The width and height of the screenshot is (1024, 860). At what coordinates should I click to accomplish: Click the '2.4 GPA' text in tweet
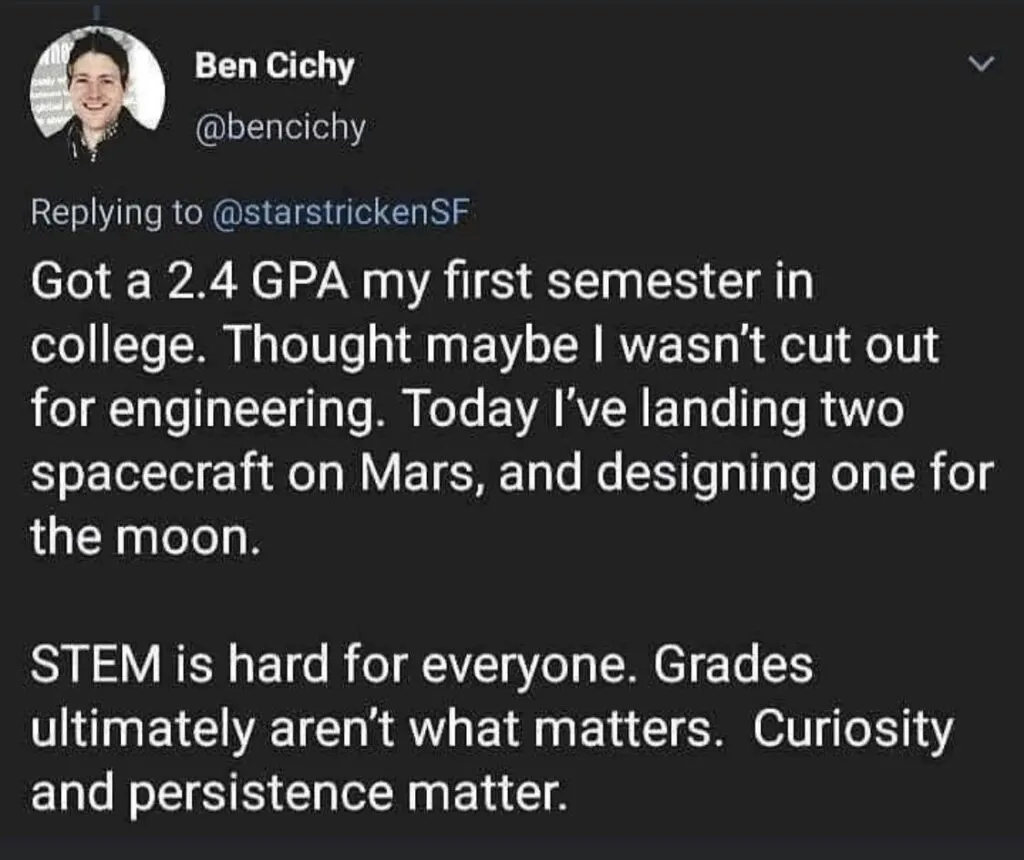tap(259, 282)
